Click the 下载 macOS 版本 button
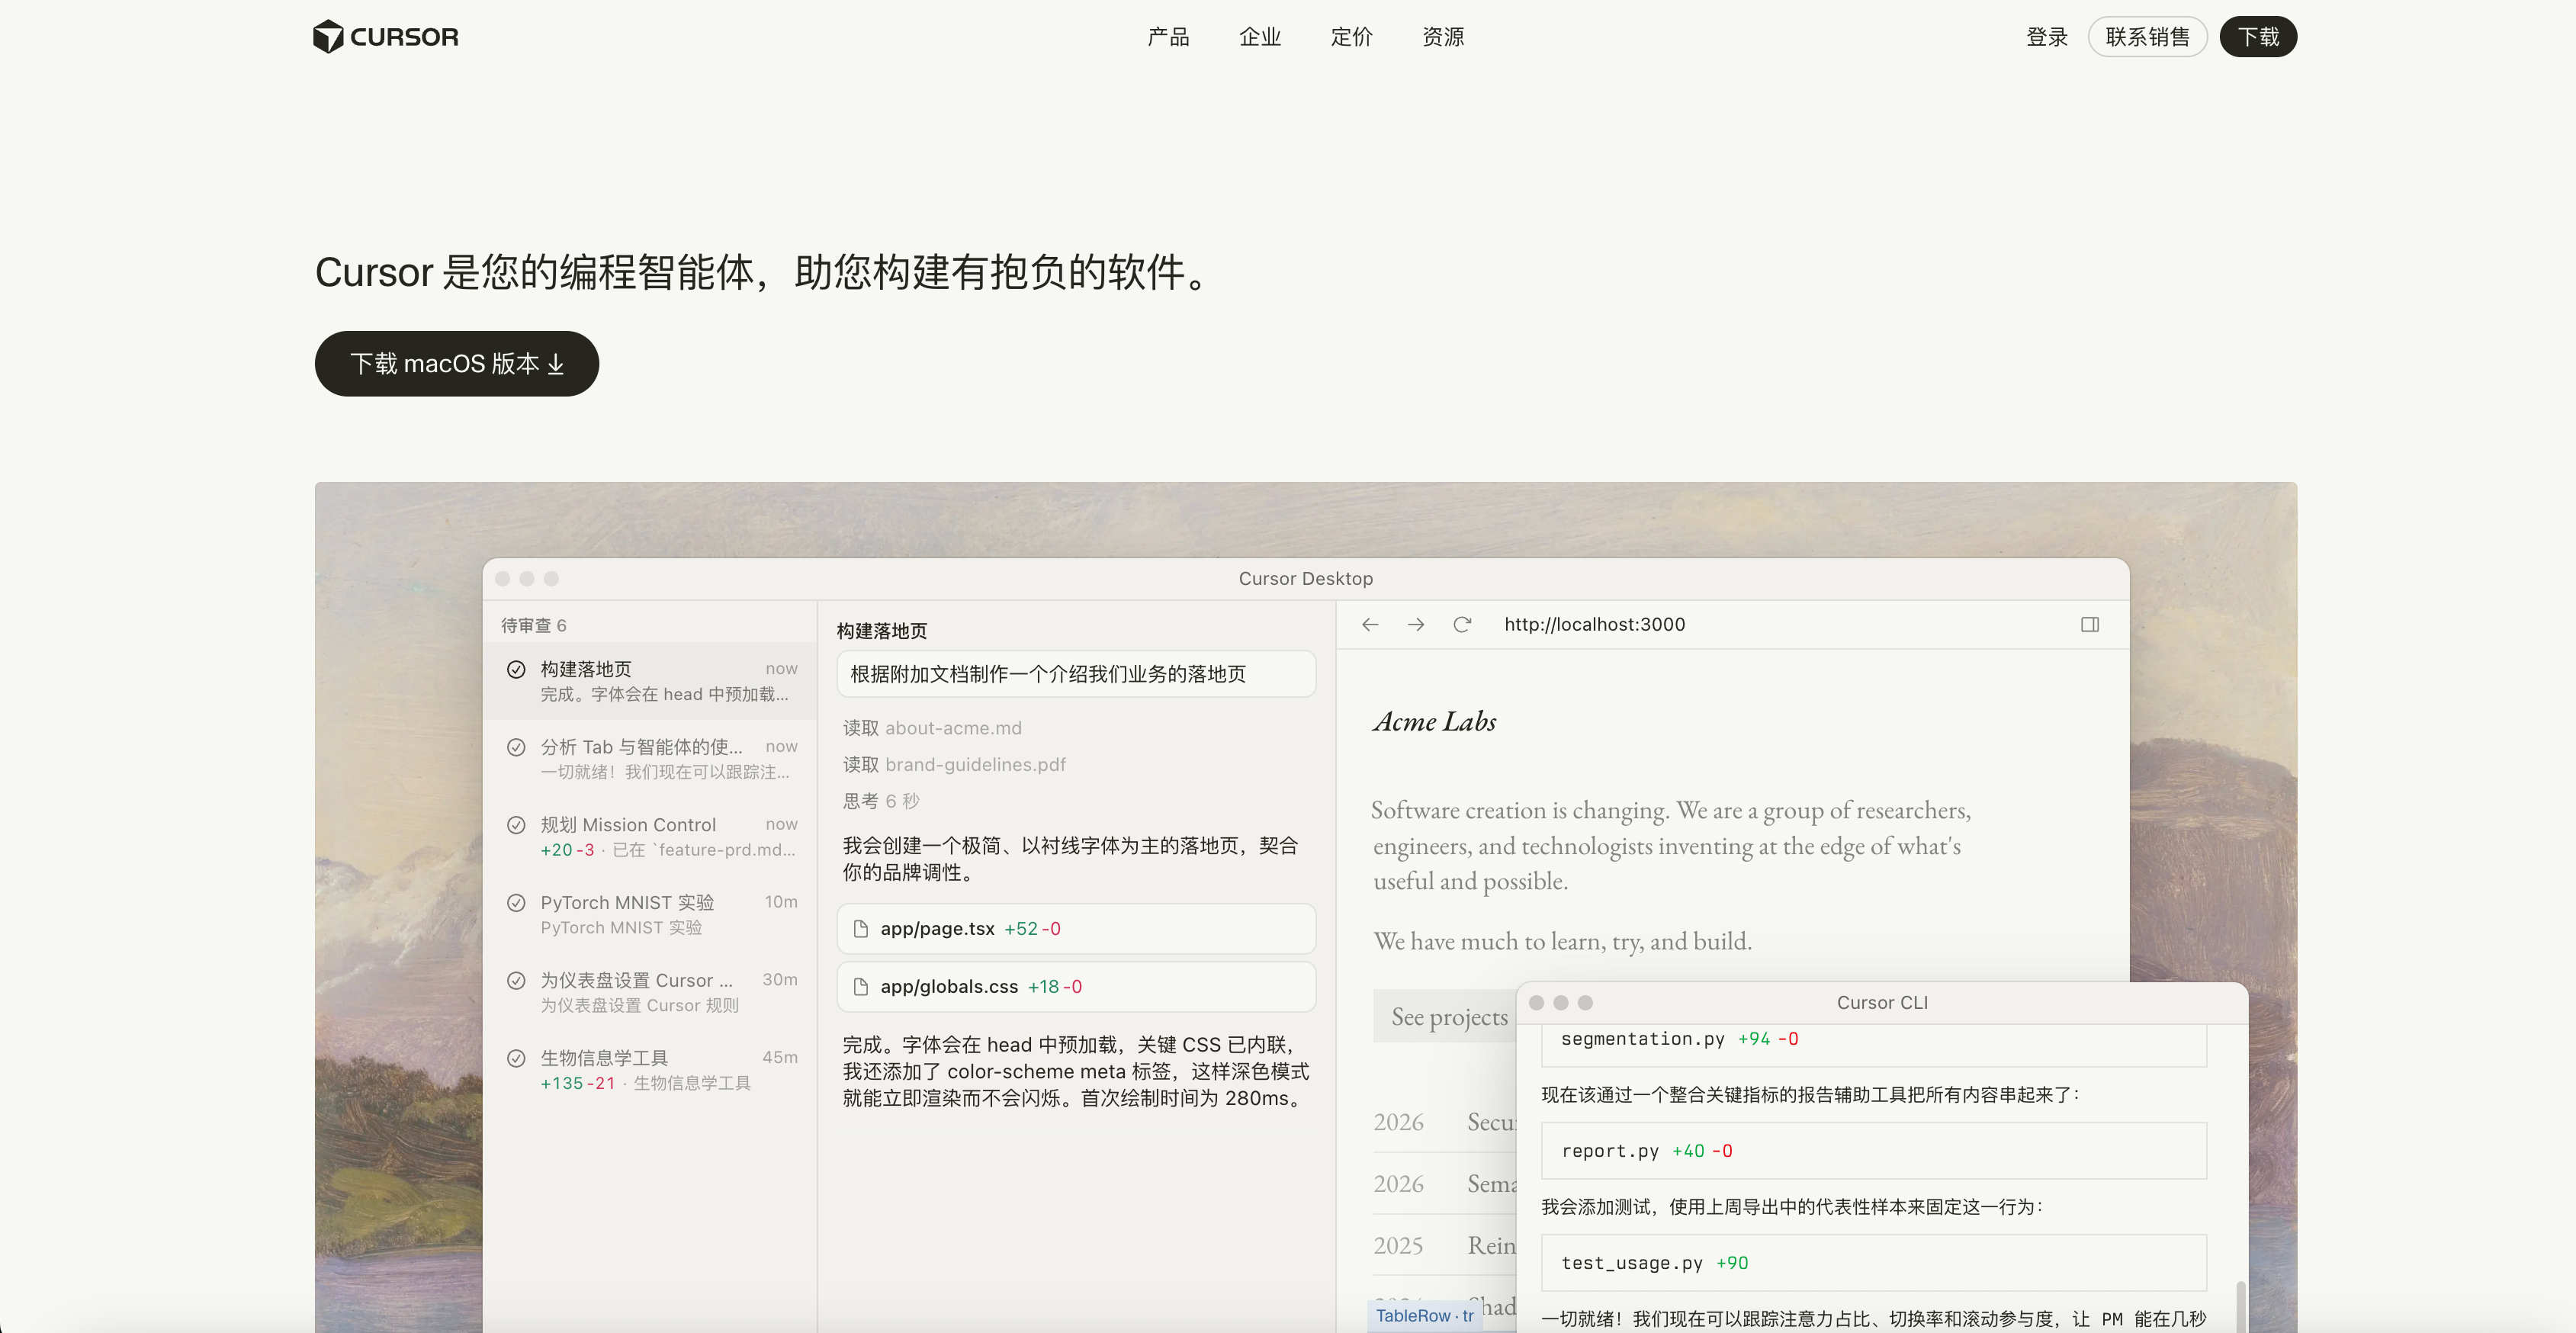This screenshot has height=1333, width=2576. pyautogui.click(x=457, y=364)
